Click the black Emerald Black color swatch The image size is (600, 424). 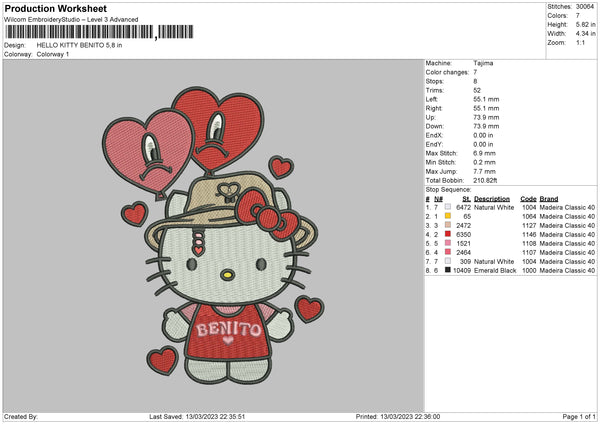pyautogui.click(x=446, y=270)
